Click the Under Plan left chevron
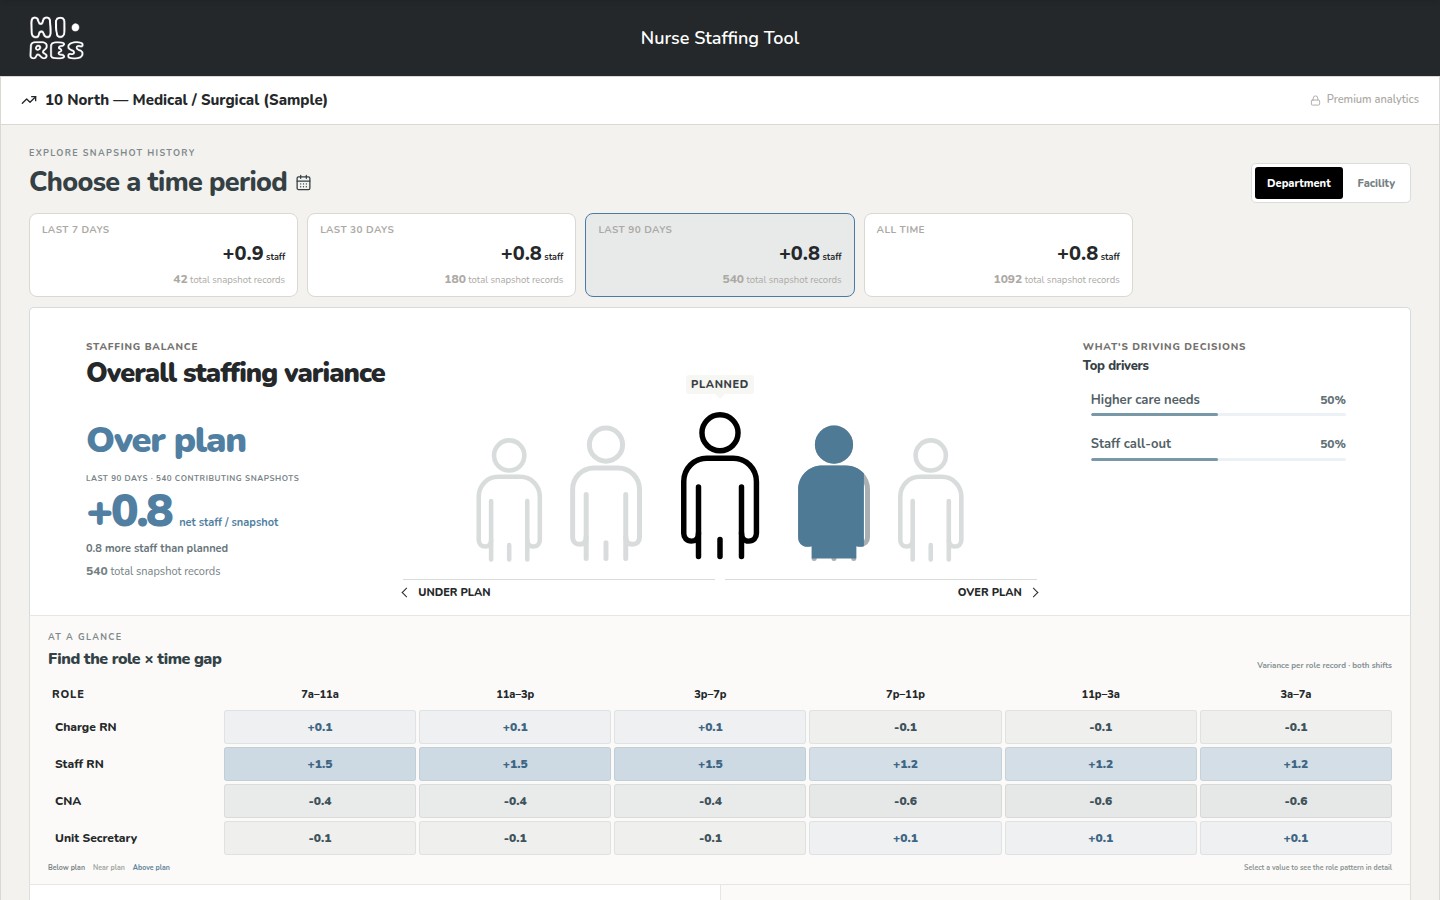This screenshot has height=900, width=1440. coord(404,592)
